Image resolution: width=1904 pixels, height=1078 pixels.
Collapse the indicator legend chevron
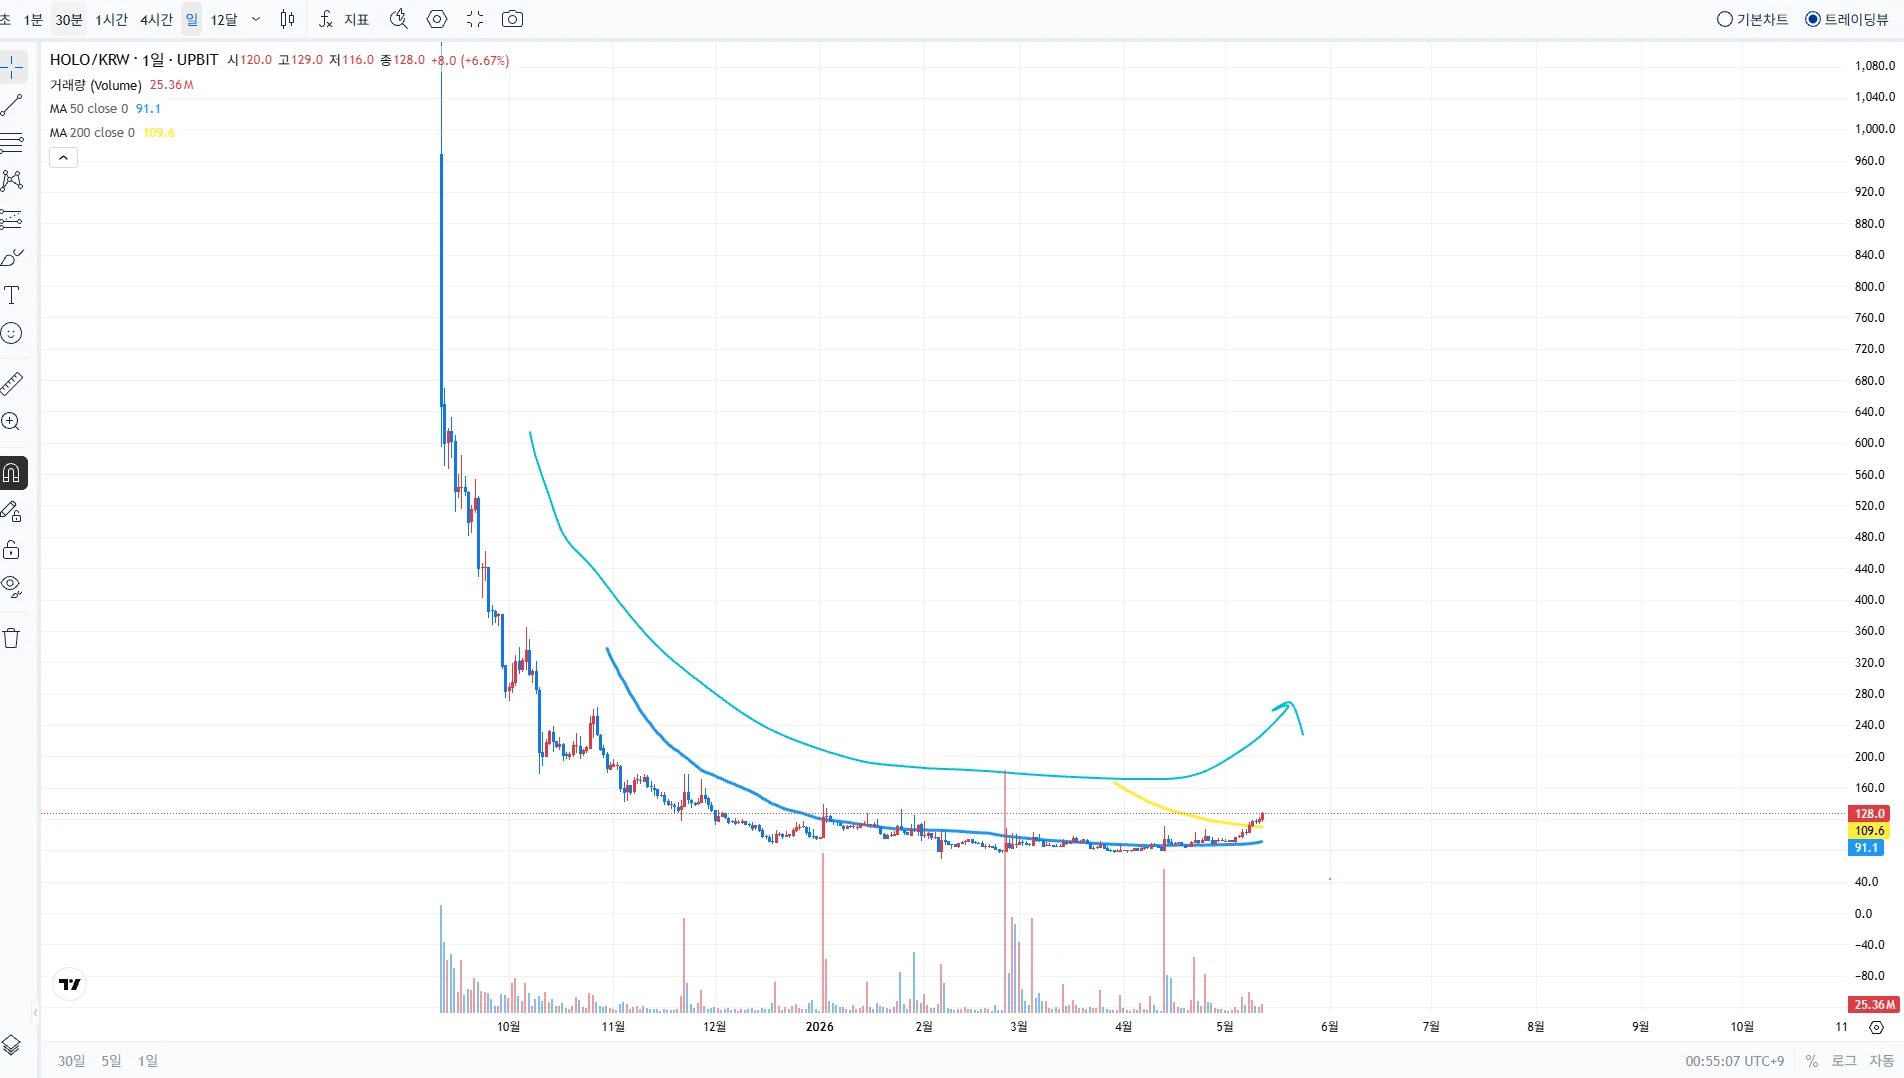(63, 158)
